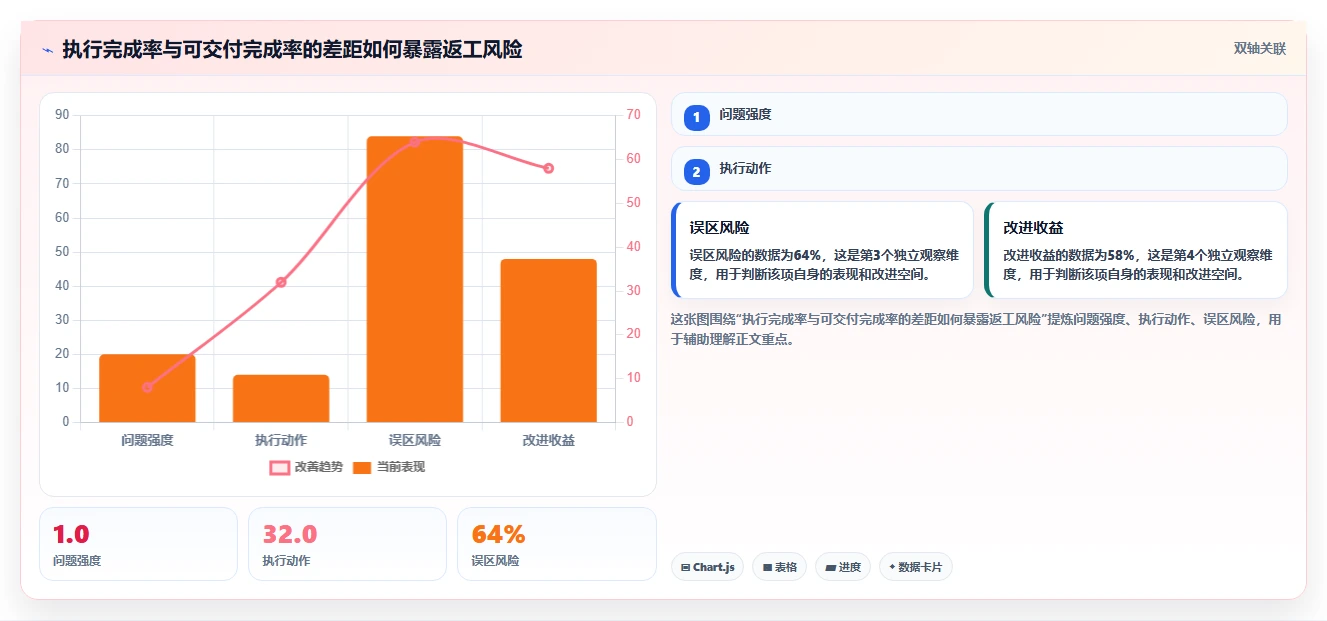This screenshot has width=1327, height=621.
Task: Select the Chart.js tag chip
Action: (x=707, y=567)
